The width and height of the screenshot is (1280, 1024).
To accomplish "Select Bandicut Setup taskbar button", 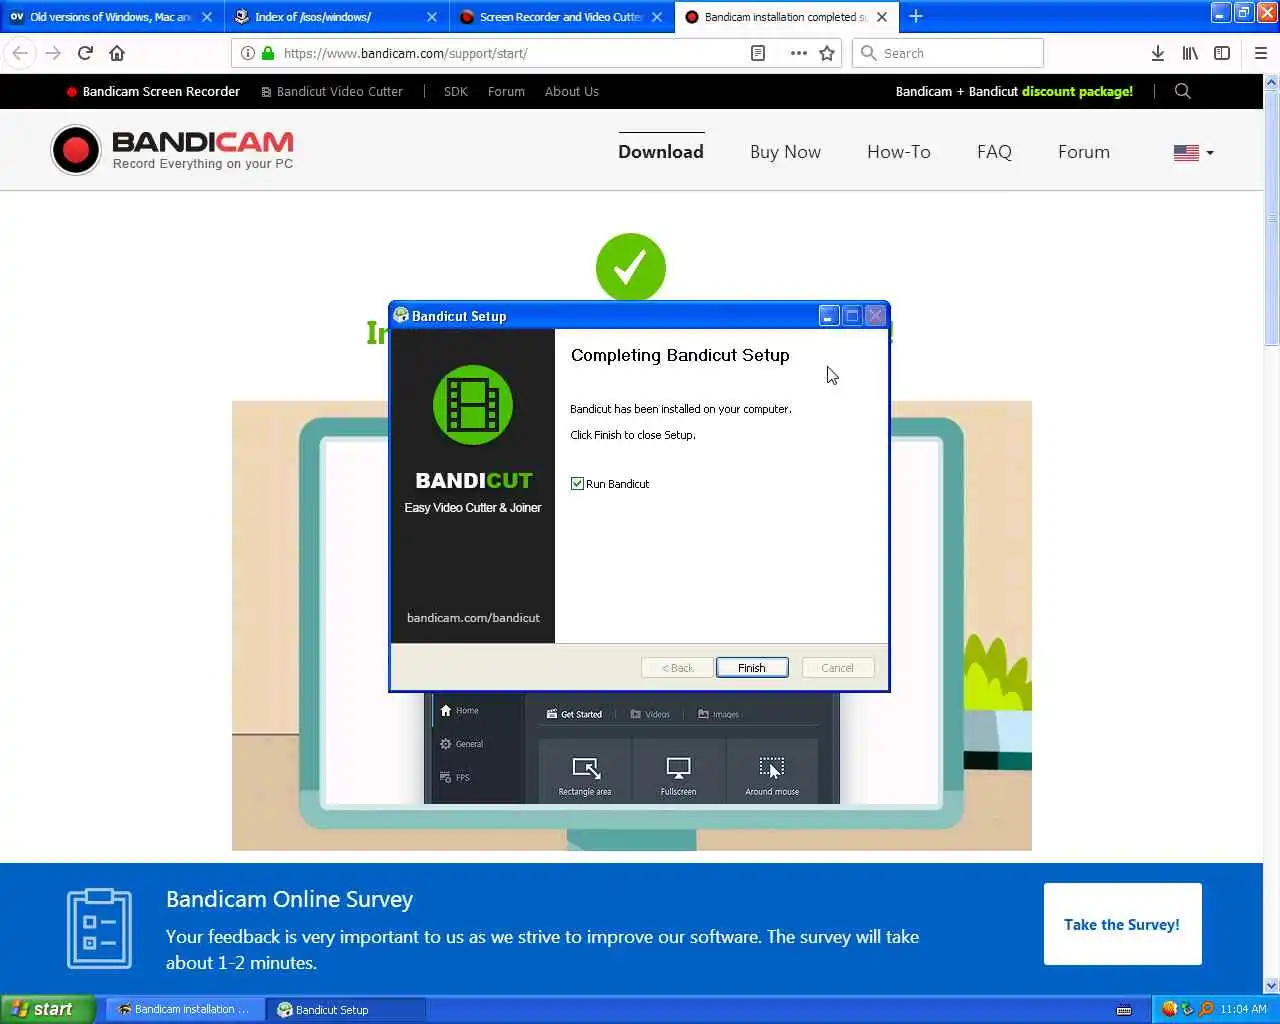I will click(x=346, y=1009).
